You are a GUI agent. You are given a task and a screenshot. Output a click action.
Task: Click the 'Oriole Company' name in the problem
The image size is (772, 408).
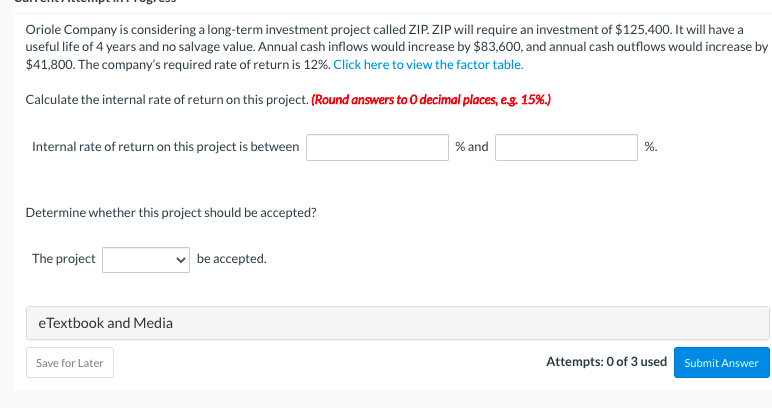[x=69, y=27]
